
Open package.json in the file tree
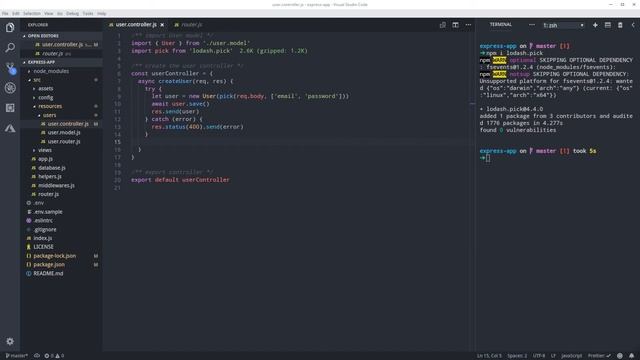pos(49,264)
